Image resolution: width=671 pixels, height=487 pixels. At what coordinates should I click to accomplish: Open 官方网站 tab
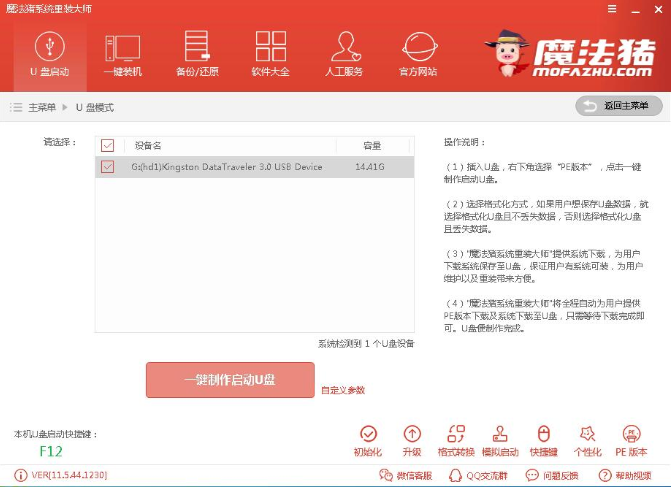(x=419, y=55)
